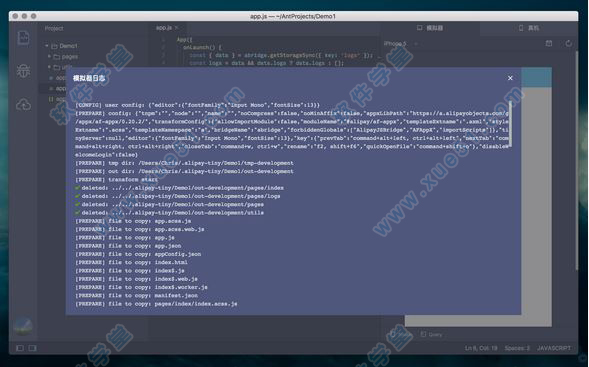Switch to the 真机 device tab

tap(529, 28)
